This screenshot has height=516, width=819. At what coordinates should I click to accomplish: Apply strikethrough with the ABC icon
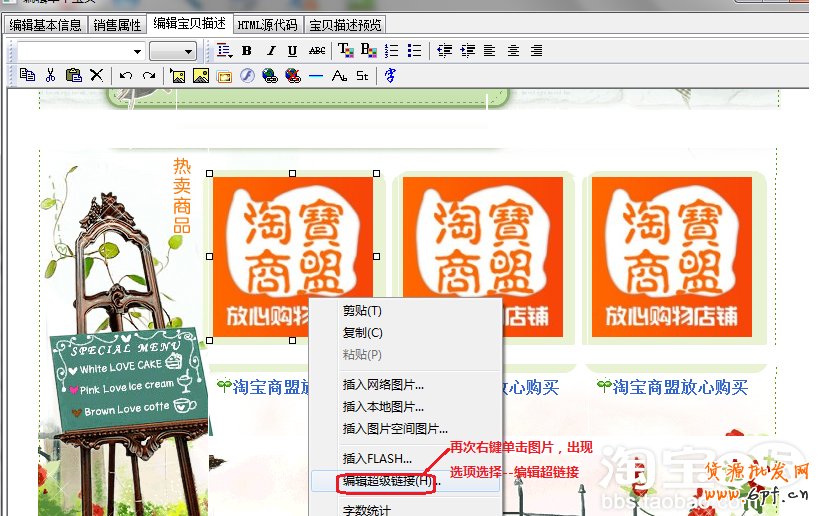tap(317, 51)
